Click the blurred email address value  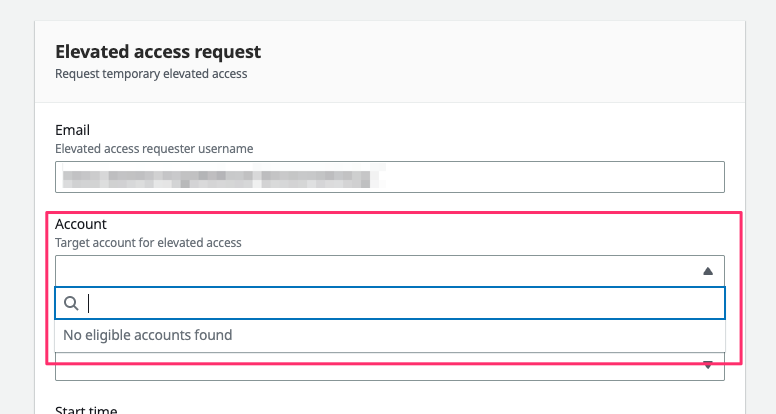(x=215, y=178)
